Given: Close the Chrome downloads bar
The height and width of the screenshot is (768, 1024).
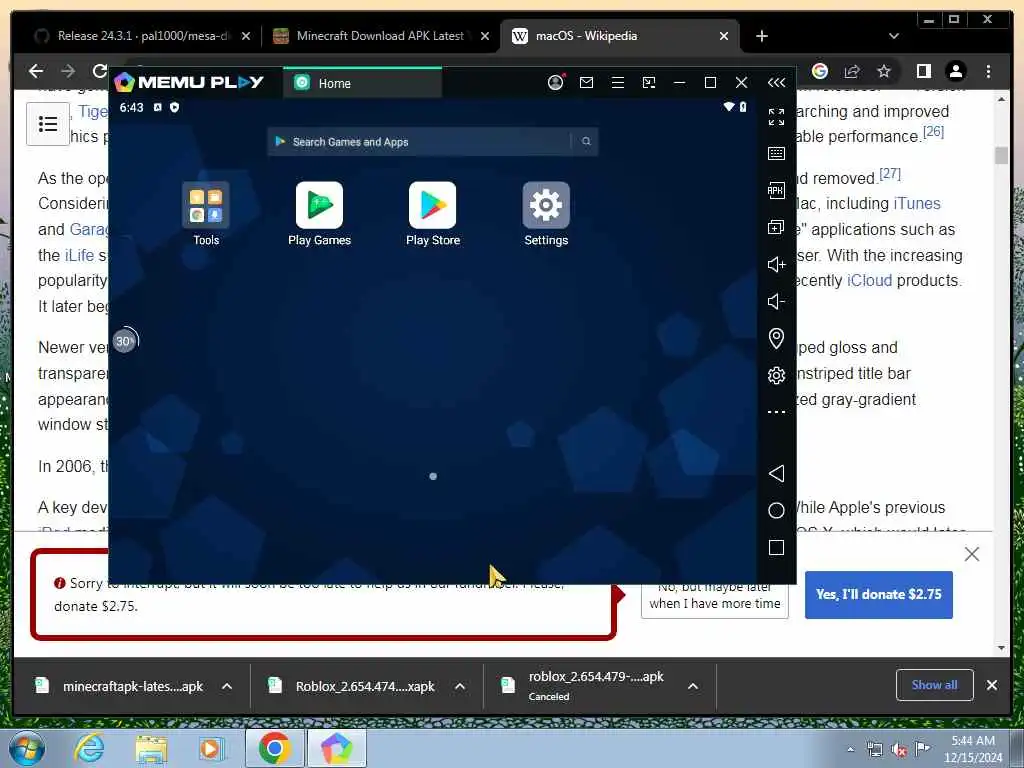Looking at the screenshot, I should pos(991,685).
